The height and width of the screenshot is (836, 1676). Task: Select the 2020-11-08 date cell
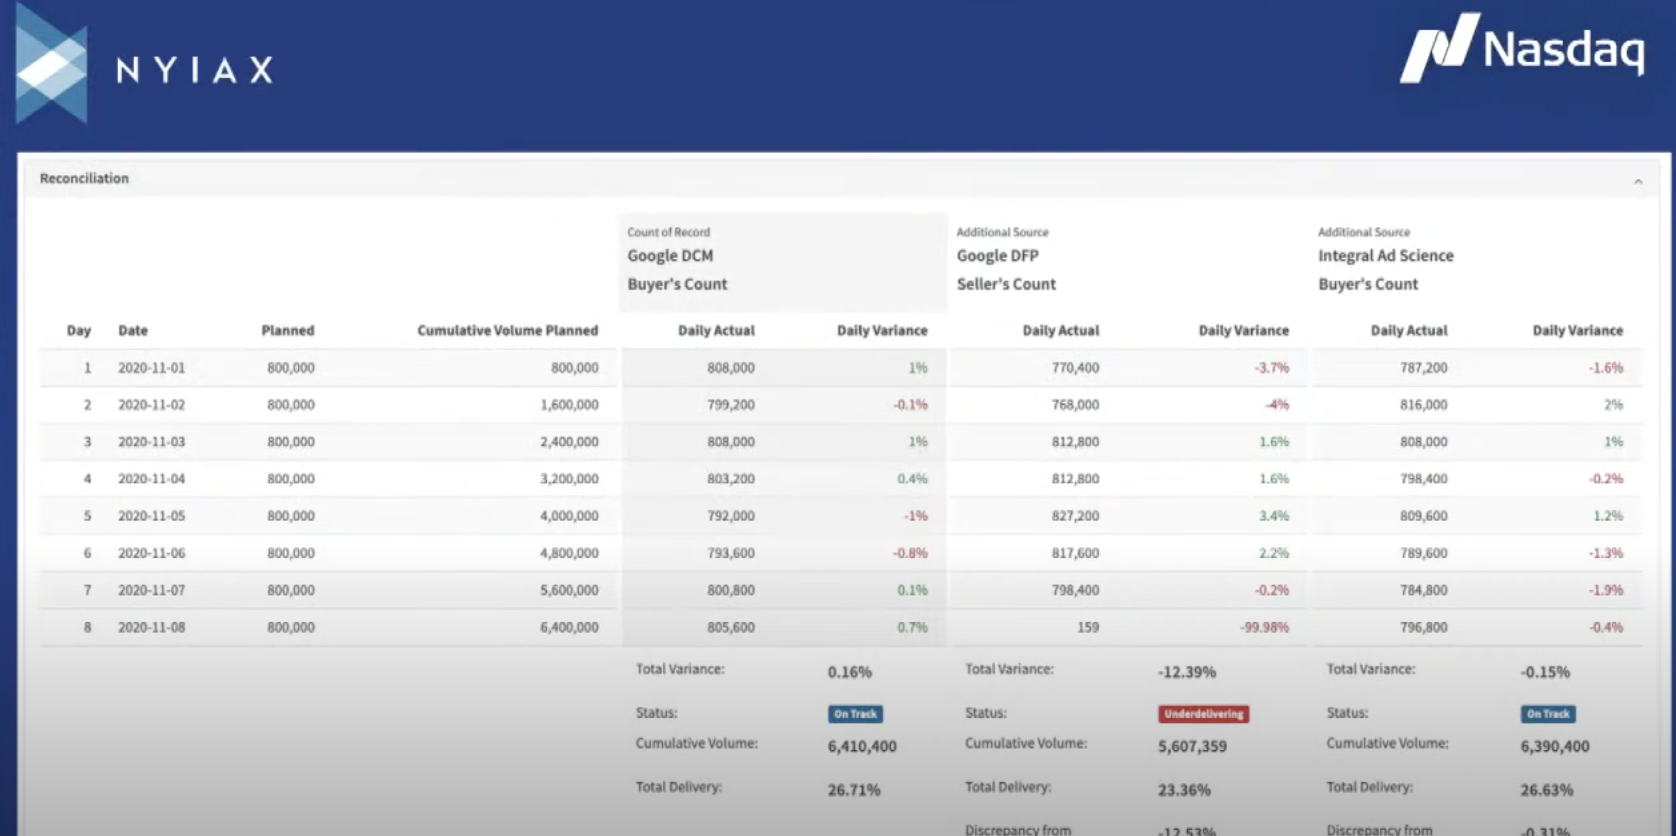[x=151, y=627]
